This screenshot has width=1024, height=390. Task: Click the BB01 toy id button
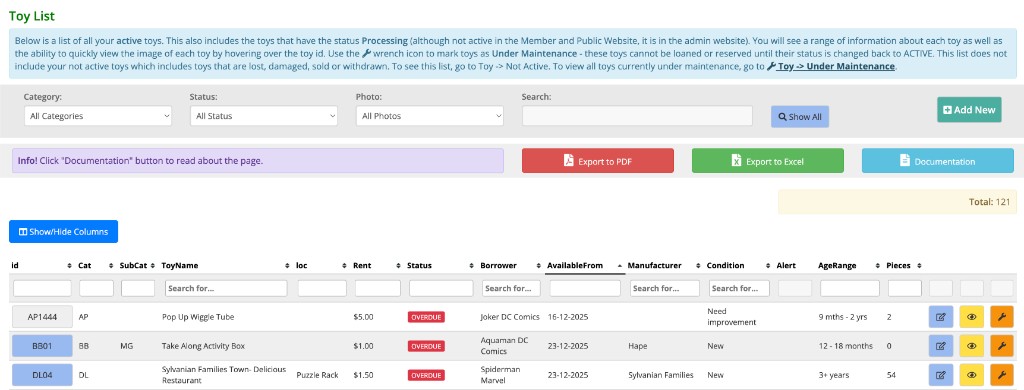tap(42, 346)
